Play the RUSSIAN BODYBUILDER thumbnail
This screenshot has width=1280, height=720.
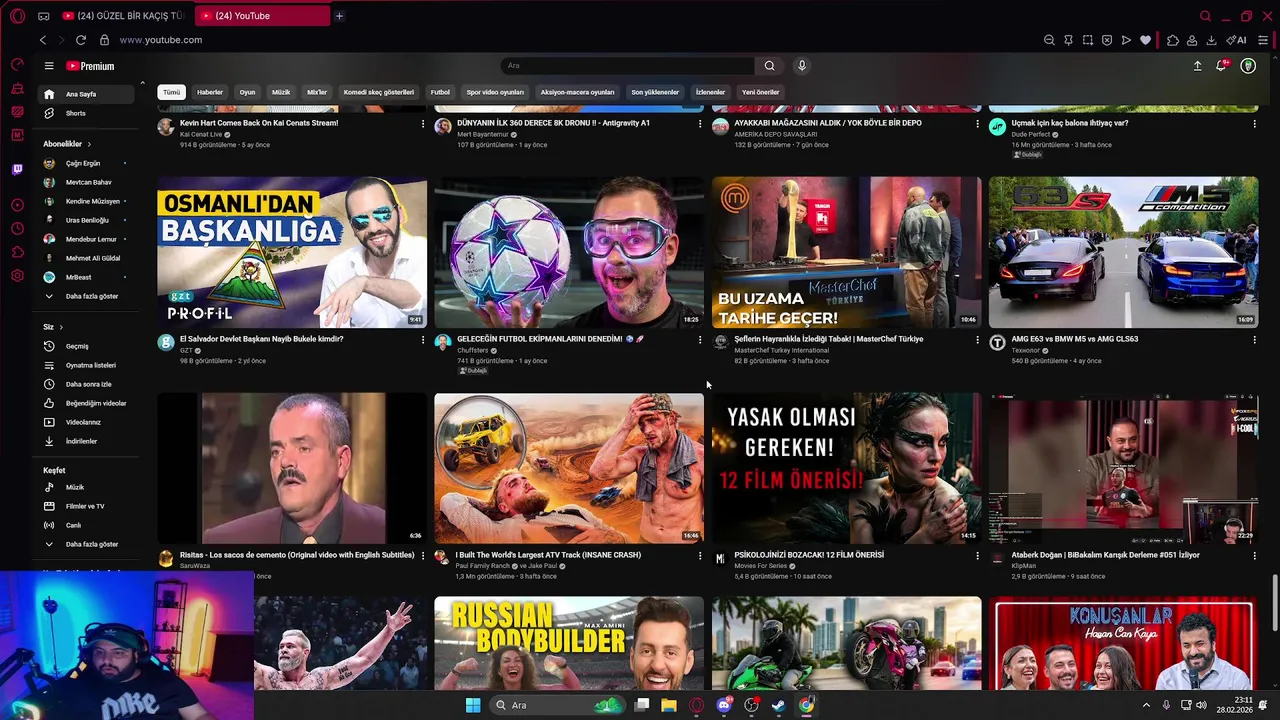click(x=569, y=643)
